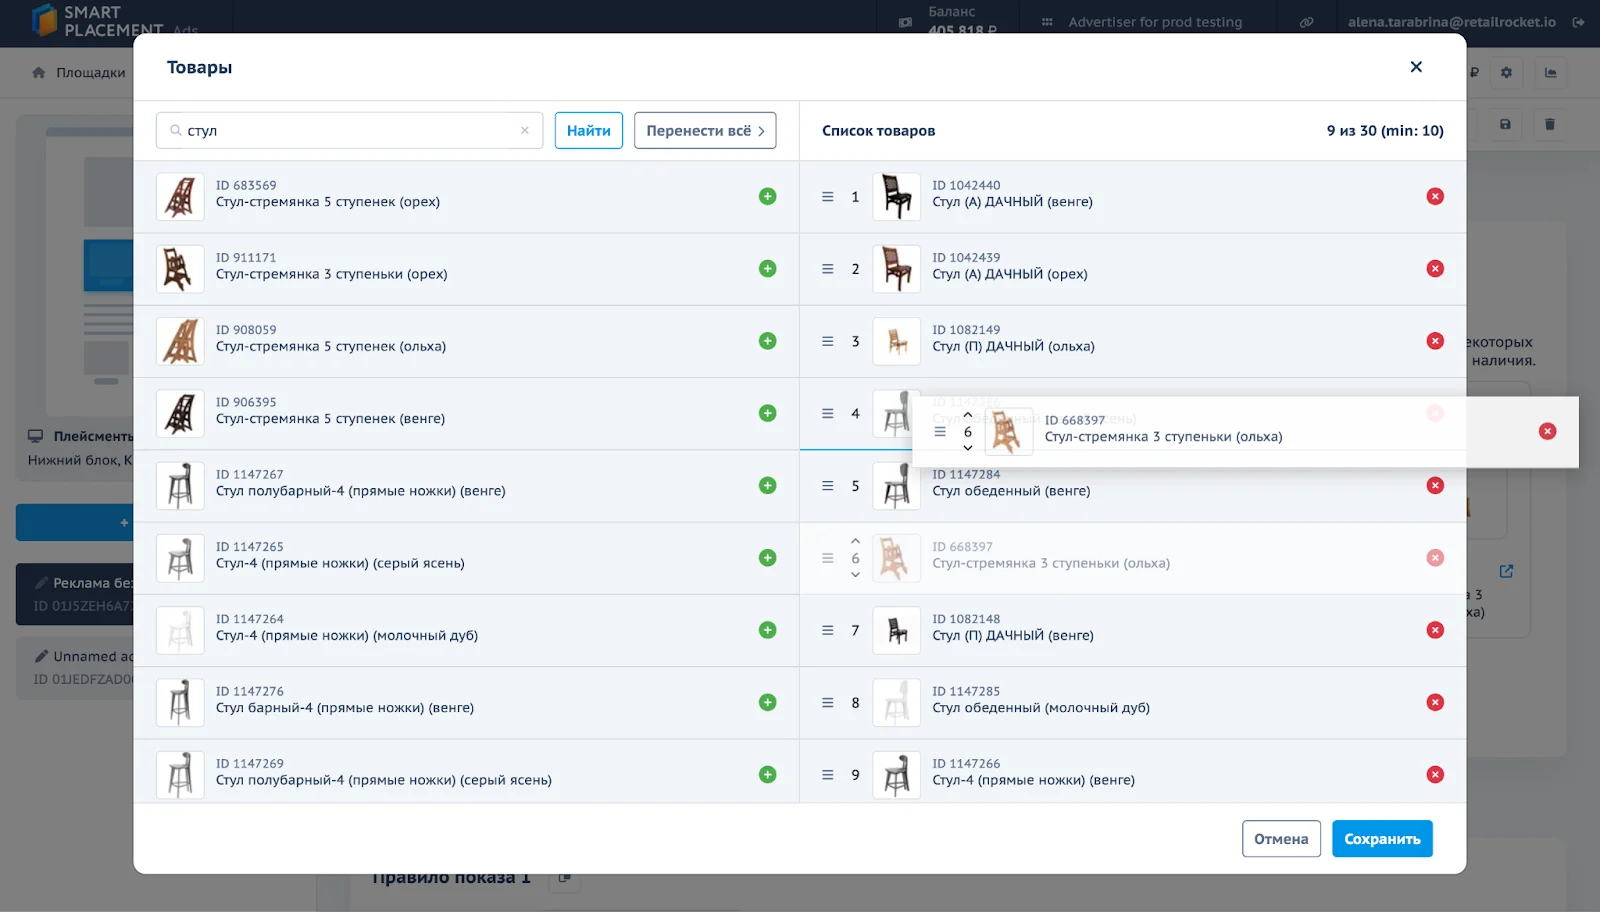Image resolution: width=1600 pixels, height=912 pixels.
Task: Add Стул барный-4 (венге) via plus icon
Action: pos(767,703)
